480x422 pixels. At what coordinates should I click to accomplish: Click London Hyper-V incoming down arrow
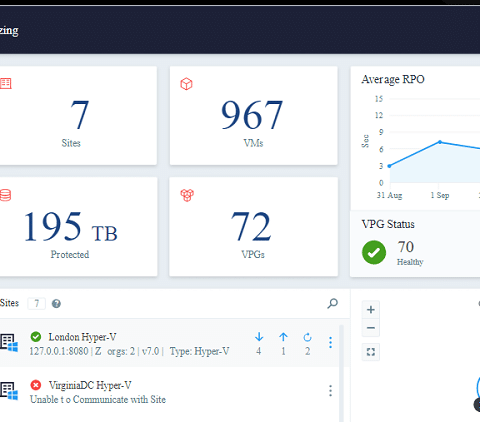pyautogui.click(x=259, y=337)
